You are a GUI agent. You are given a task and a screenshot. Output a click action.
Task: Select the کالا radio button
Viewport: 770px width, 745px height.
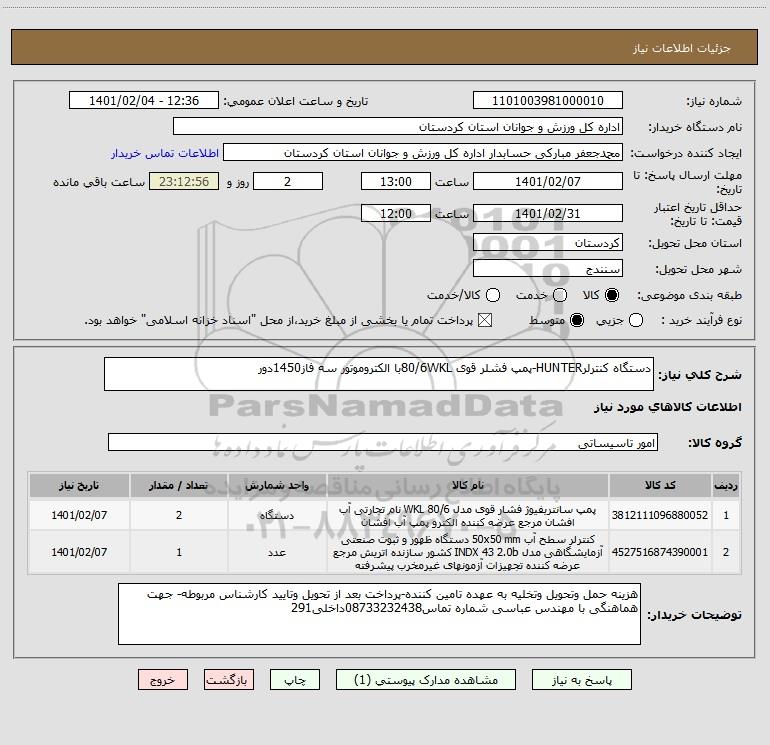click(x=612, y=295)
